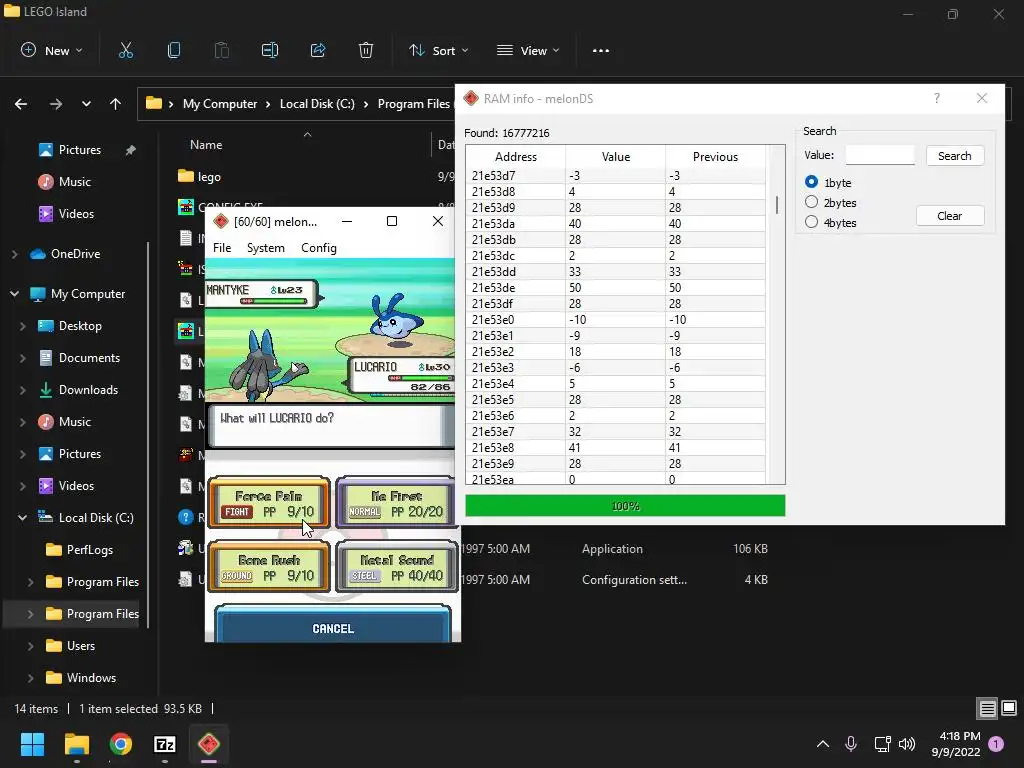This screenshot has height=768, width=1024.
Task: Open the recent locations chevron
Action: (x=86, y=104)
